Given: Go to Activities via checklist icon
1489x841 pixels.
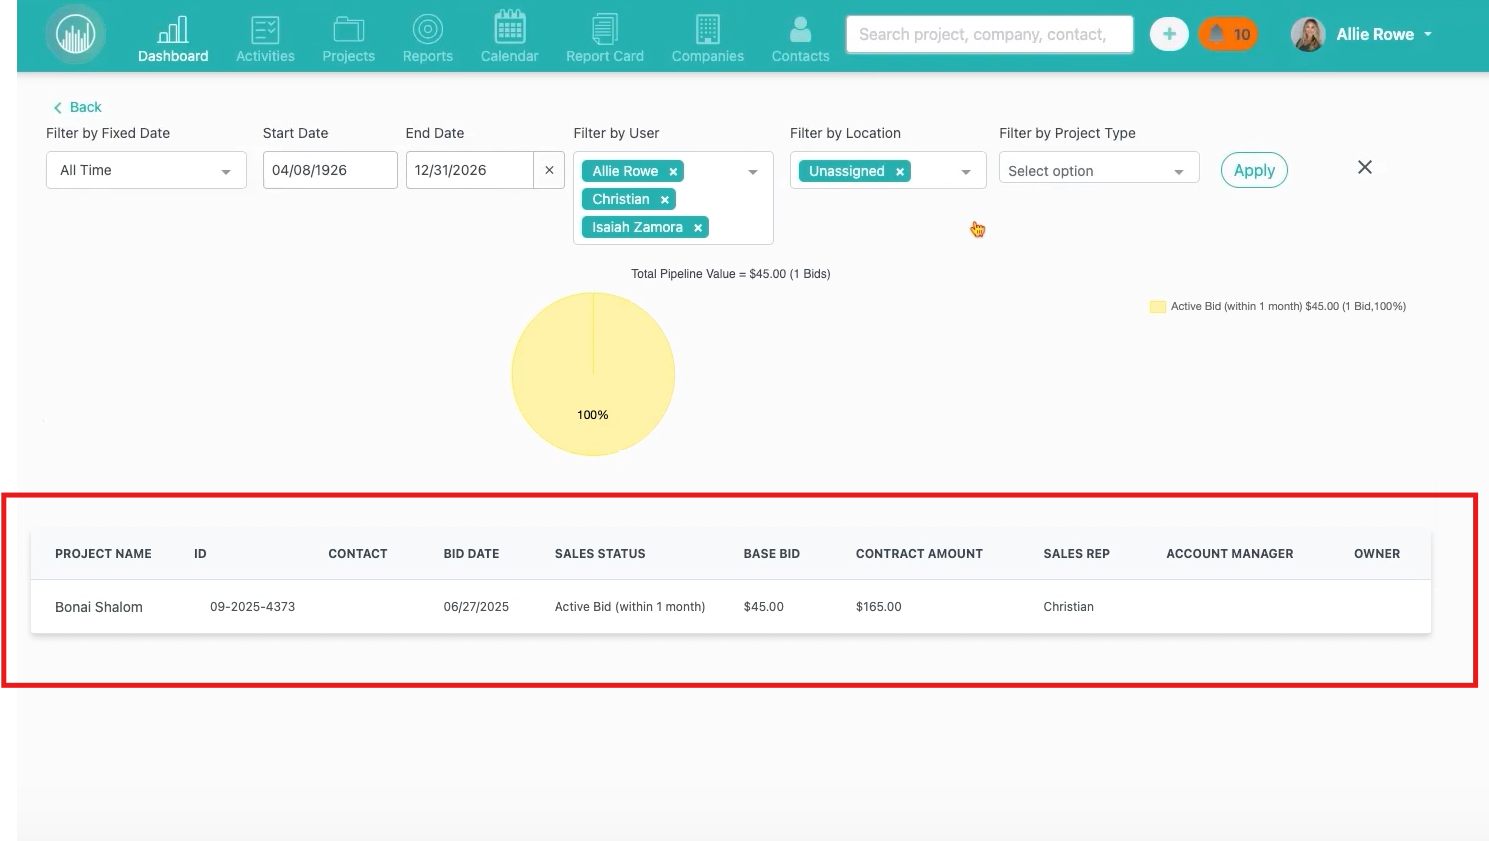Looking at the screenshot, I should (265, 31).
